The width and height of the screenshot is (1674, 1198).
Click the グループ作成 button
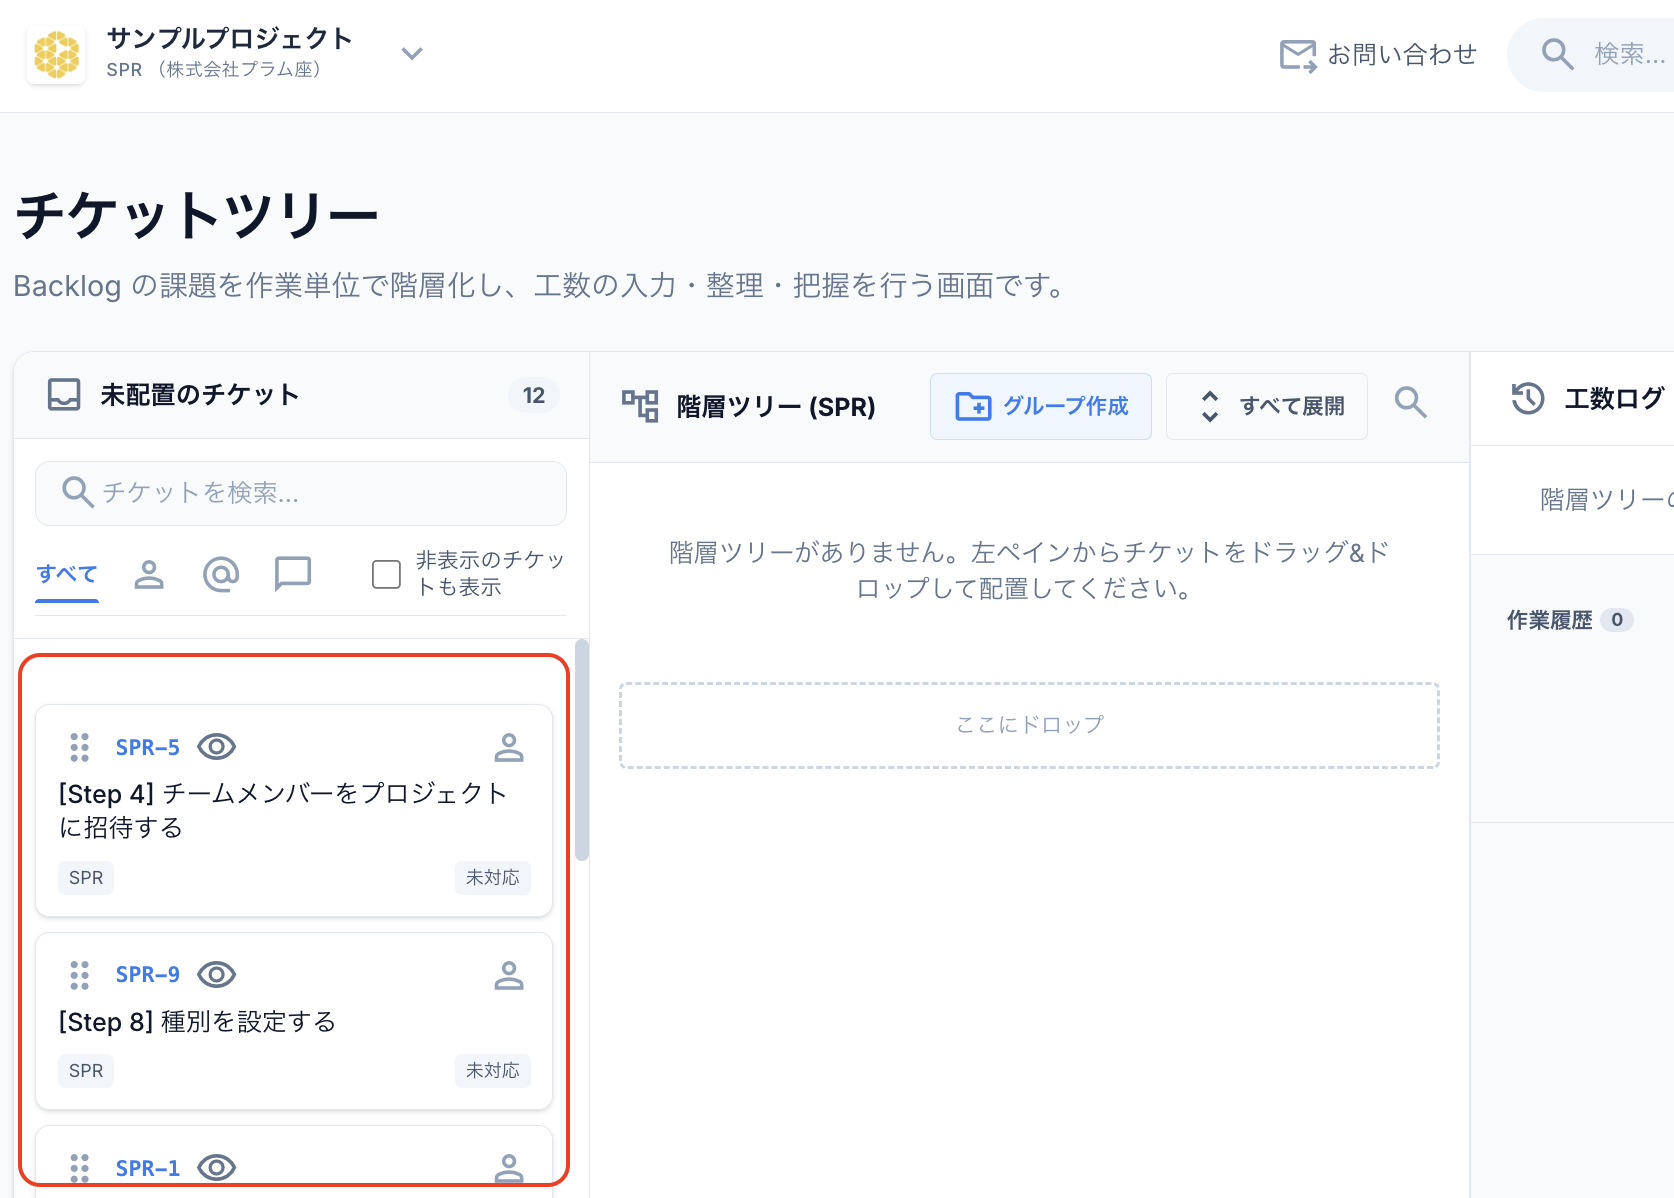tap(1040, 406)
